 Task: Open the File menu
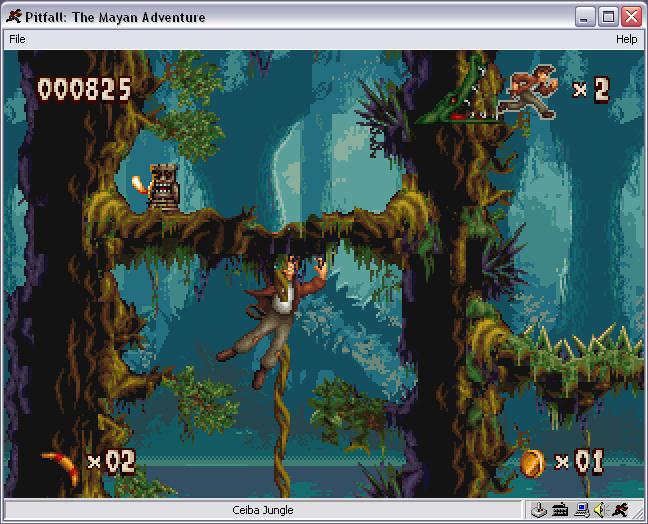[x=17, y=39]
